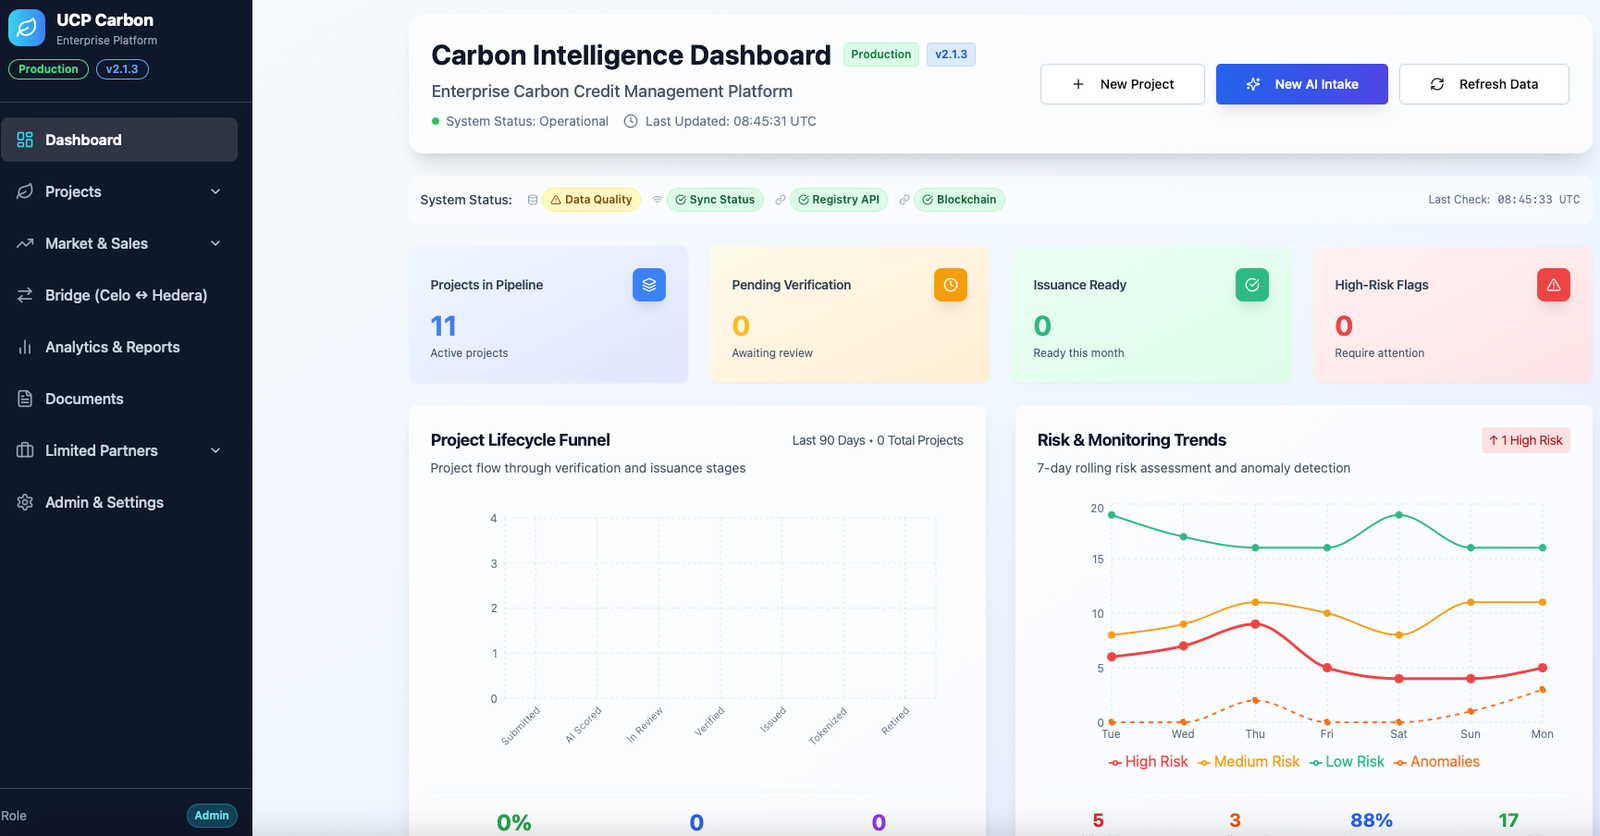This screenshot has height=836, width=1600.
Task: Click the blue layers icon on Projects in Pipeline
Action: click(649, 285)
